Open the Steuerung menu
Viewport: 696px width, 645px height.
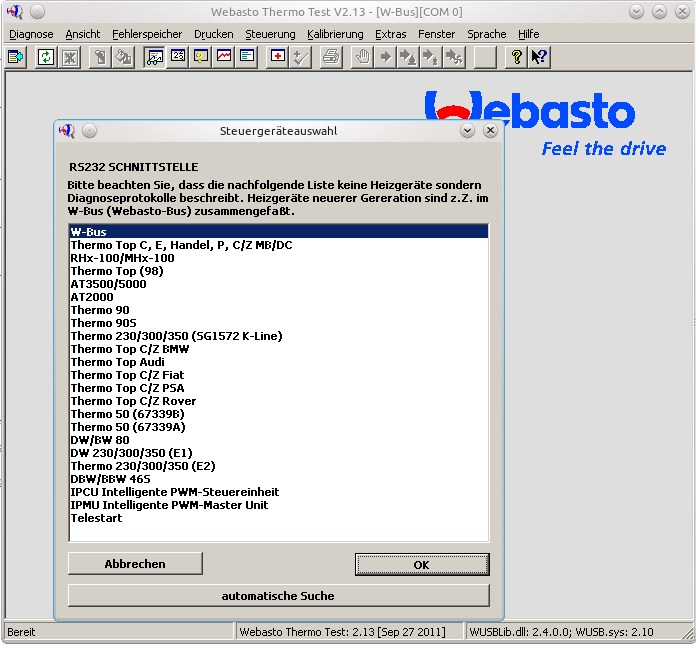tap(270, 34)
